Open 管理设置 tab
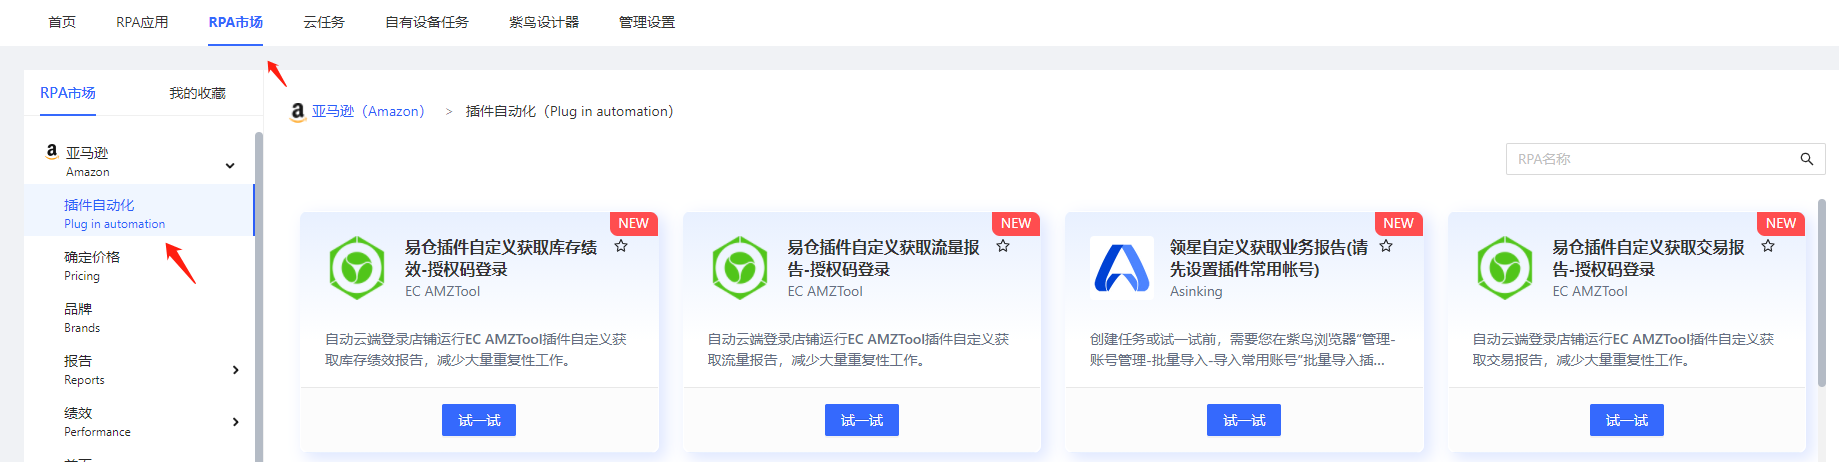This screenshot has width=1839, height=462. pyautogui.click(x=647, y=22)
